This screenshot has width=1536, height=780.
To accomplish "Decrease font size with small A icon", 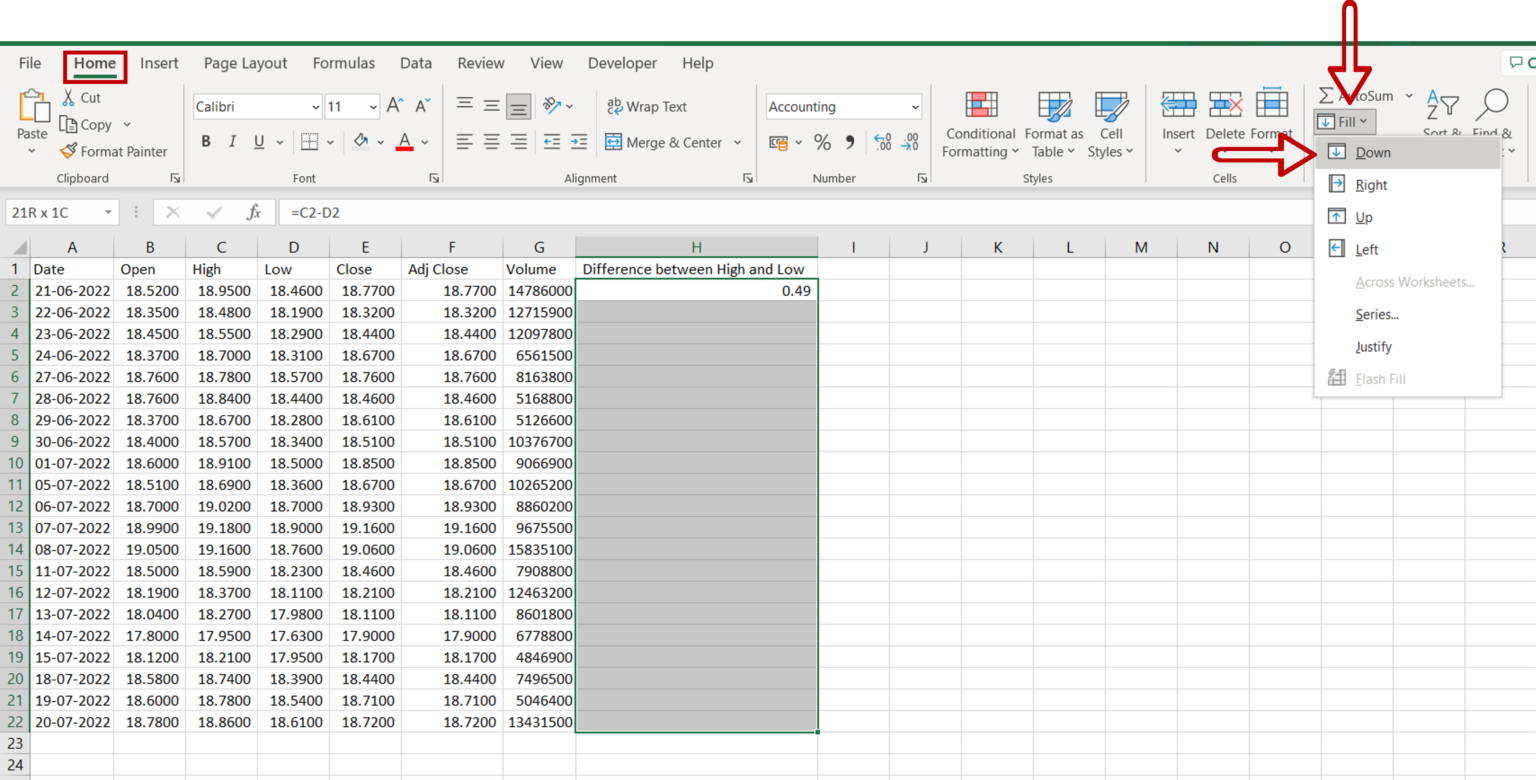I will coord(423,106).
